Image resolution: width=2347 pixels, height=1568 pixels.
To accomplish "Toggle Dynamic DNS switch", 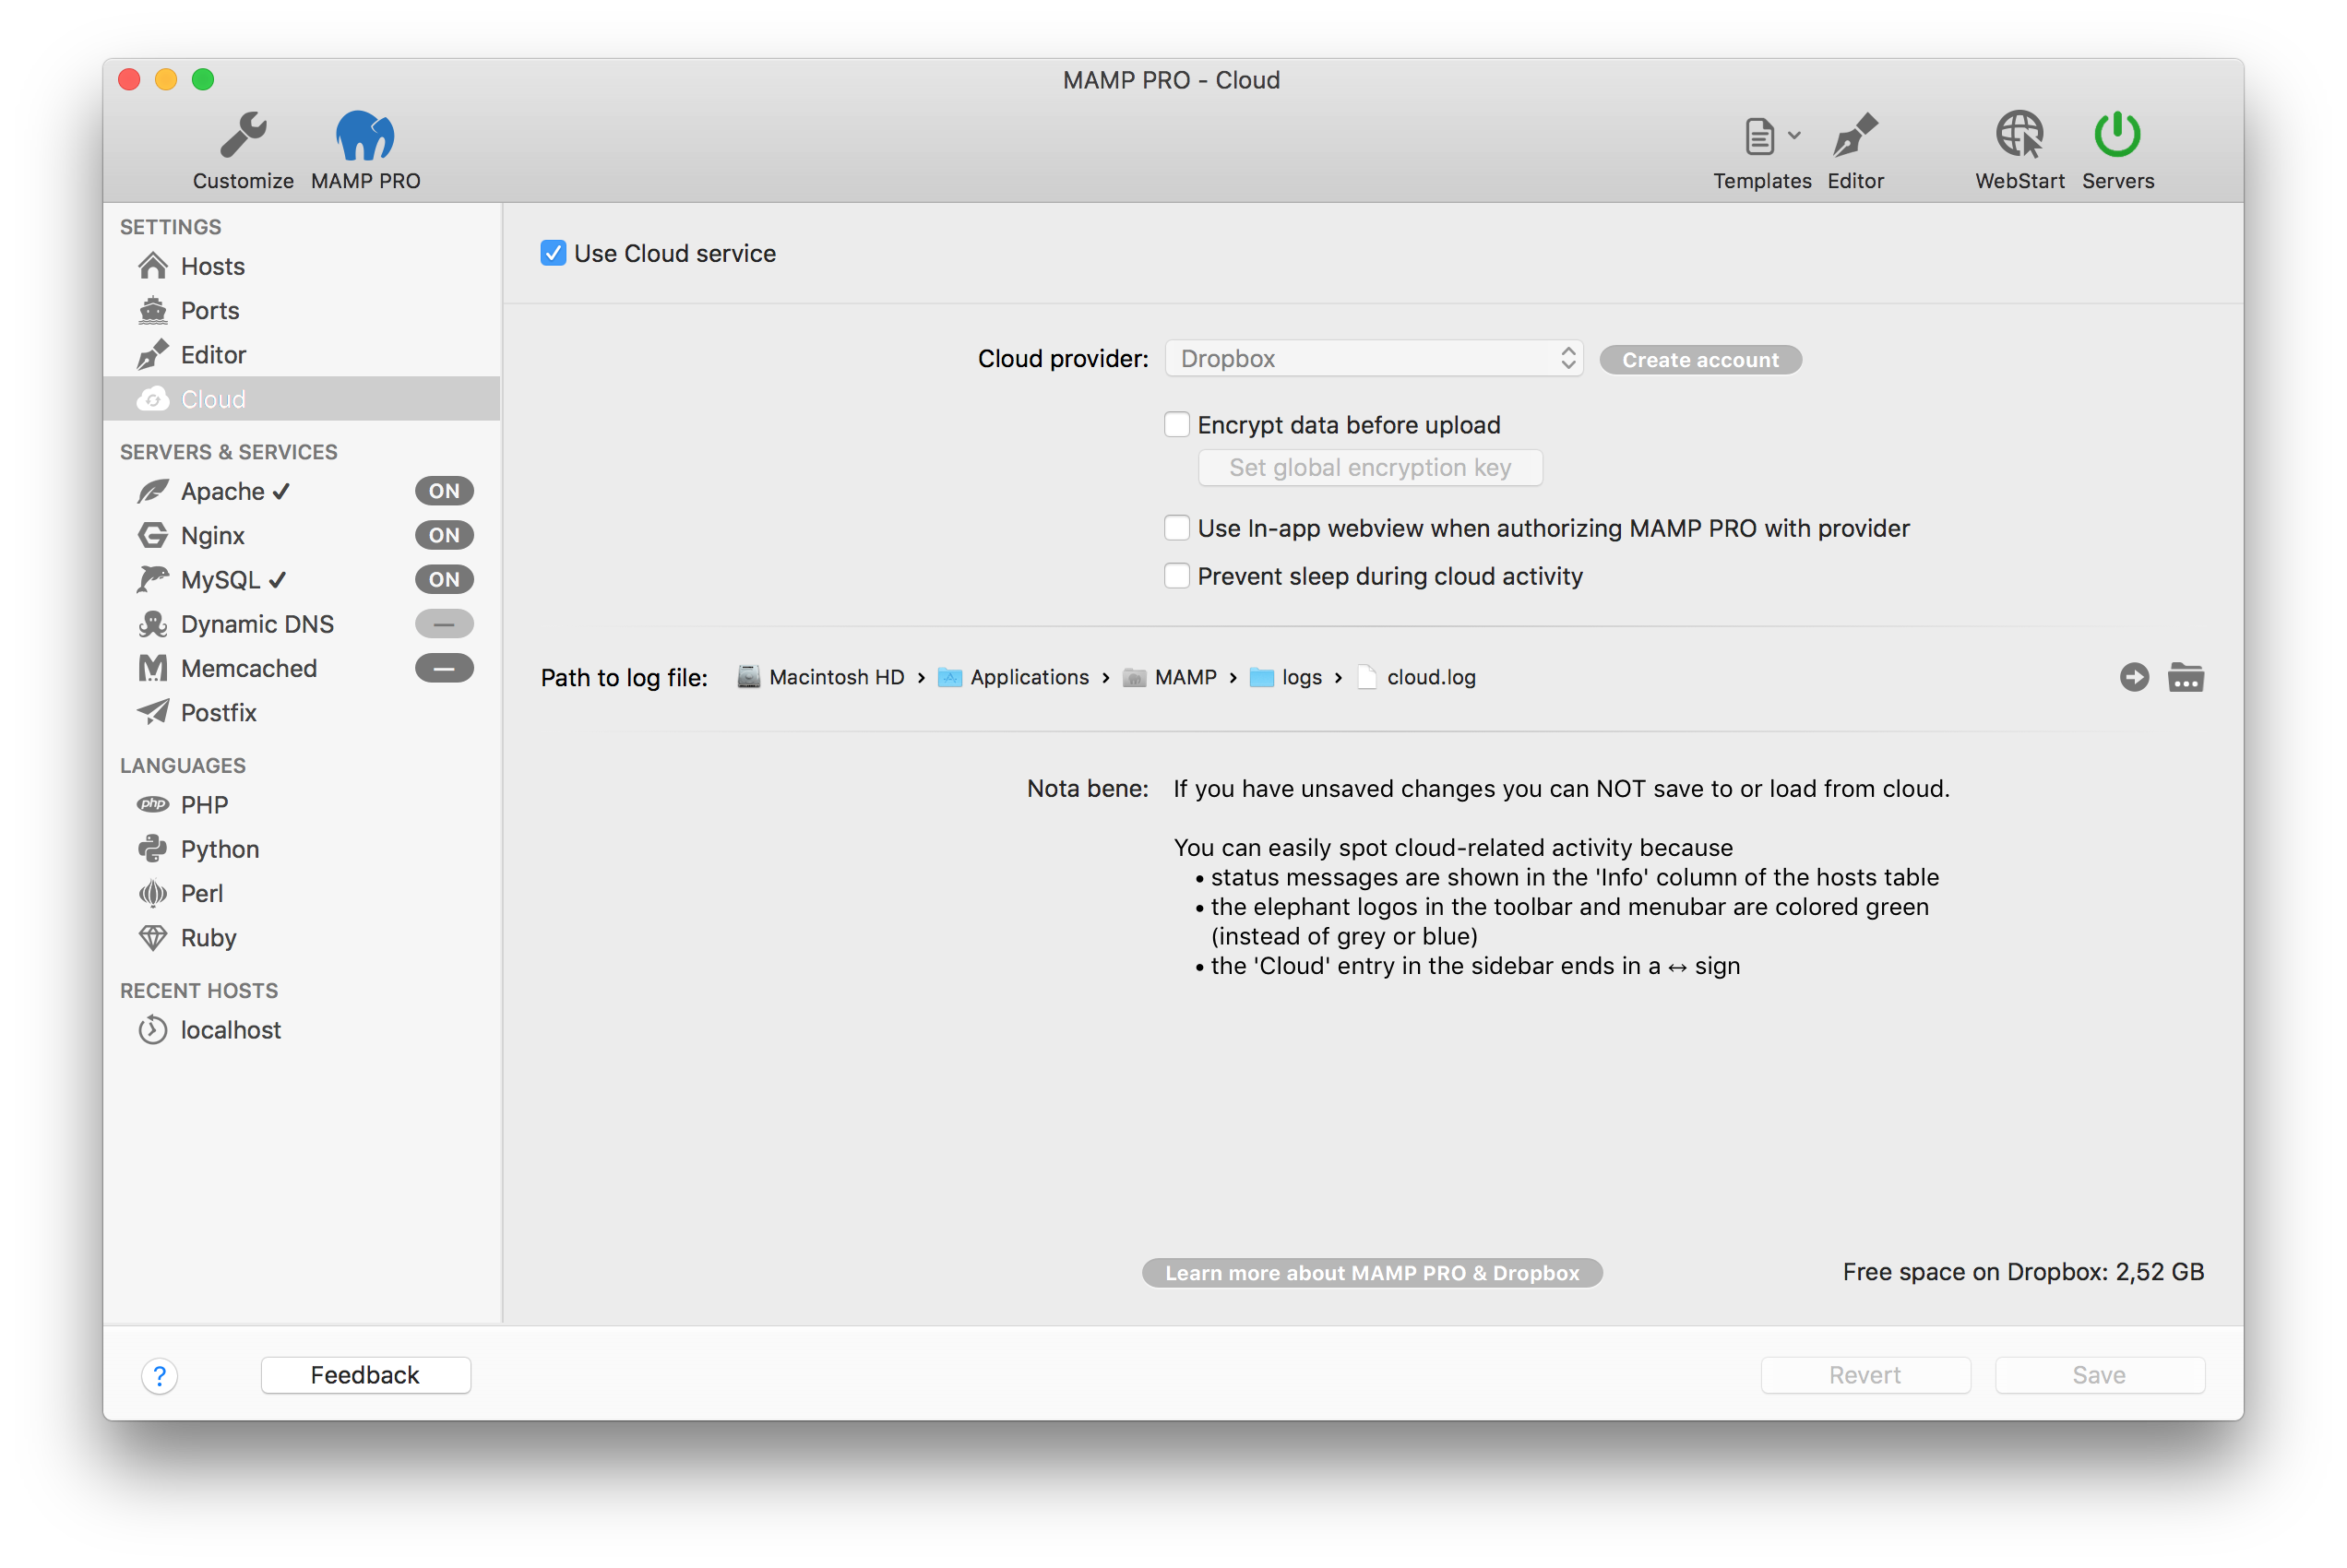I will (x=444, y=624).
